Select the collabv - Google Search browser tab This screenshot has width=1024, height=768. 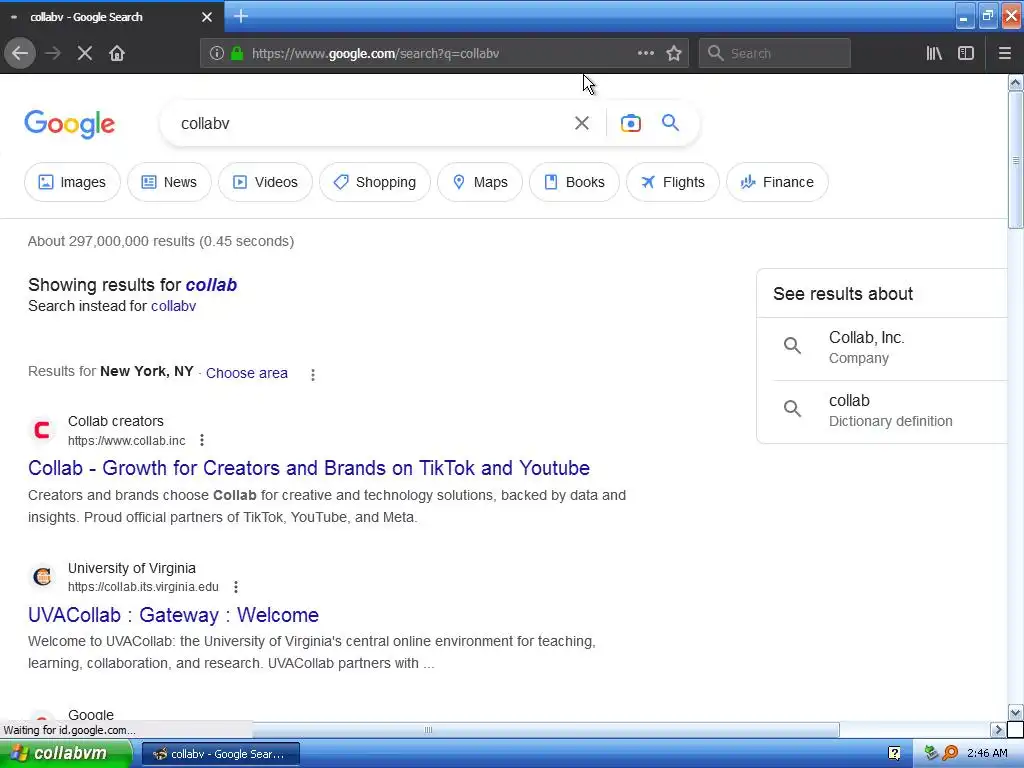click(111, 17)
